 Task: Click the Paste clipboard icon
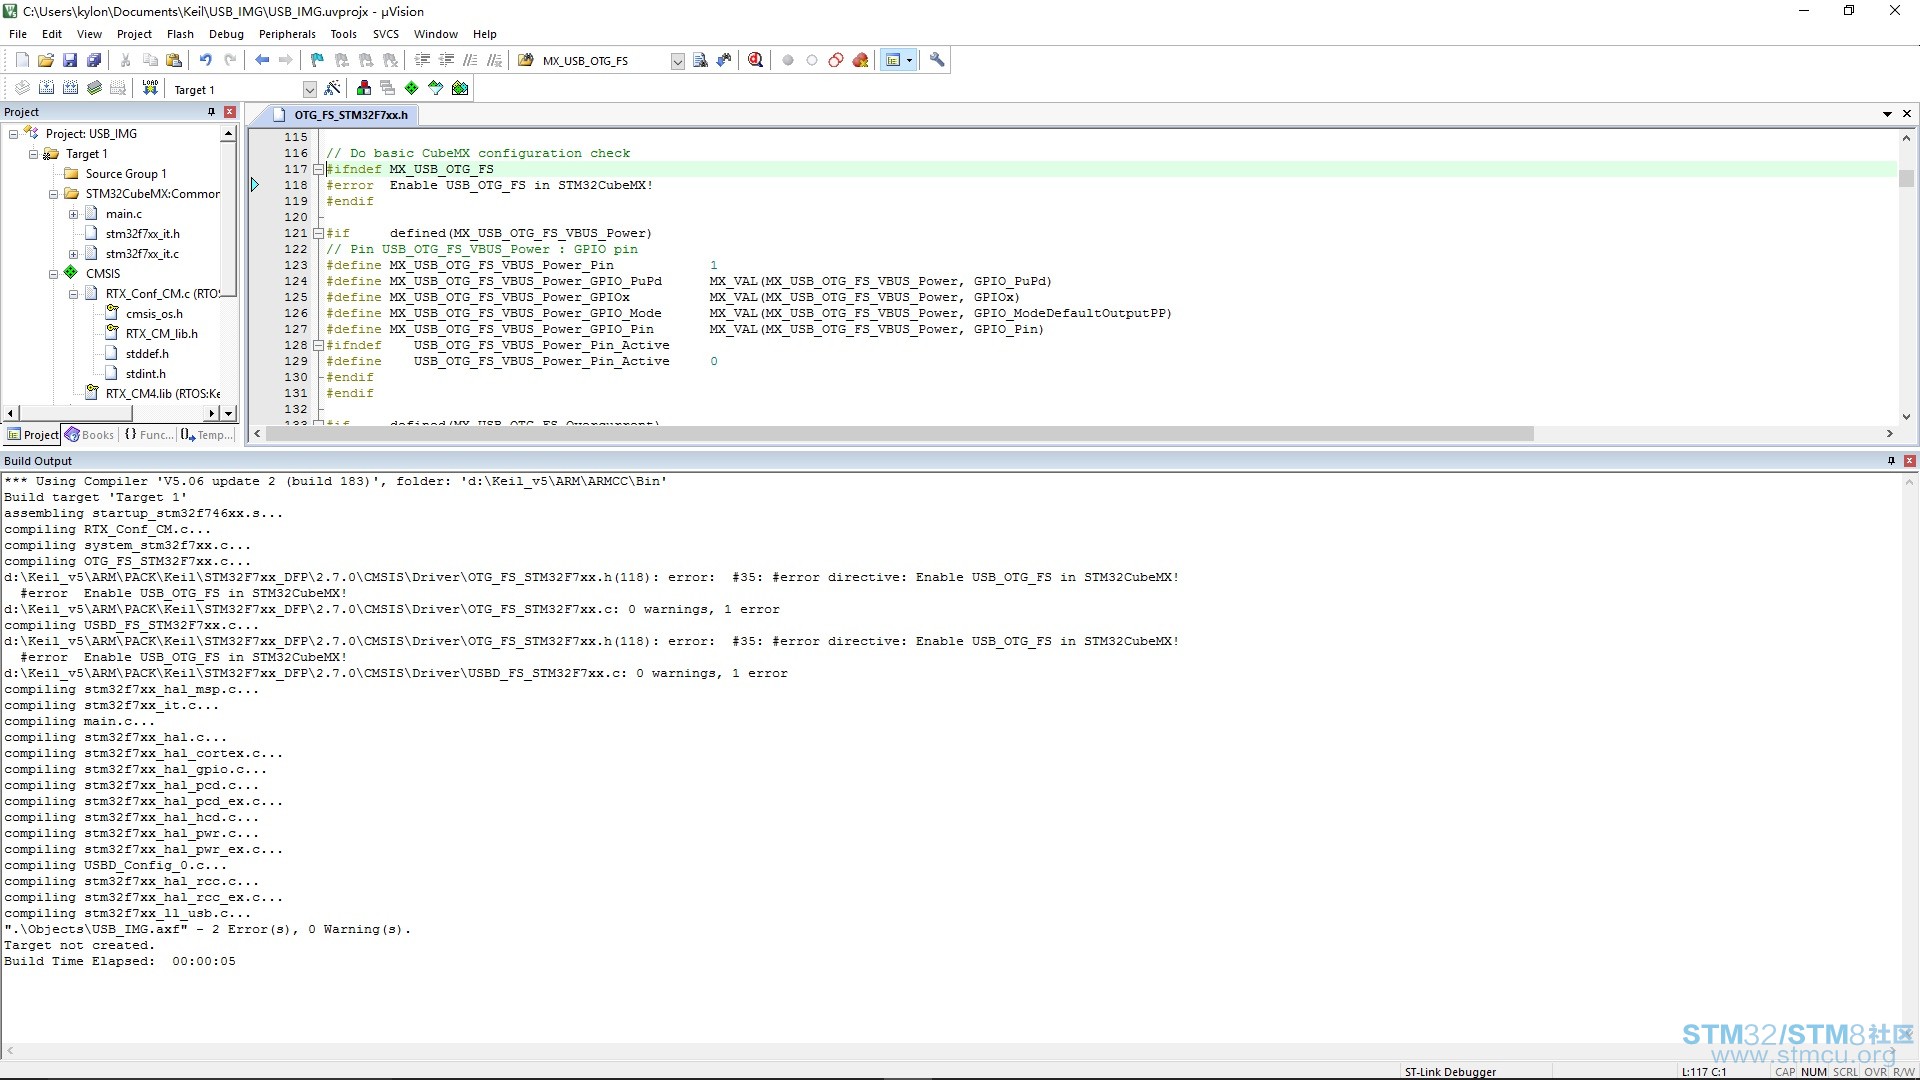174,60
